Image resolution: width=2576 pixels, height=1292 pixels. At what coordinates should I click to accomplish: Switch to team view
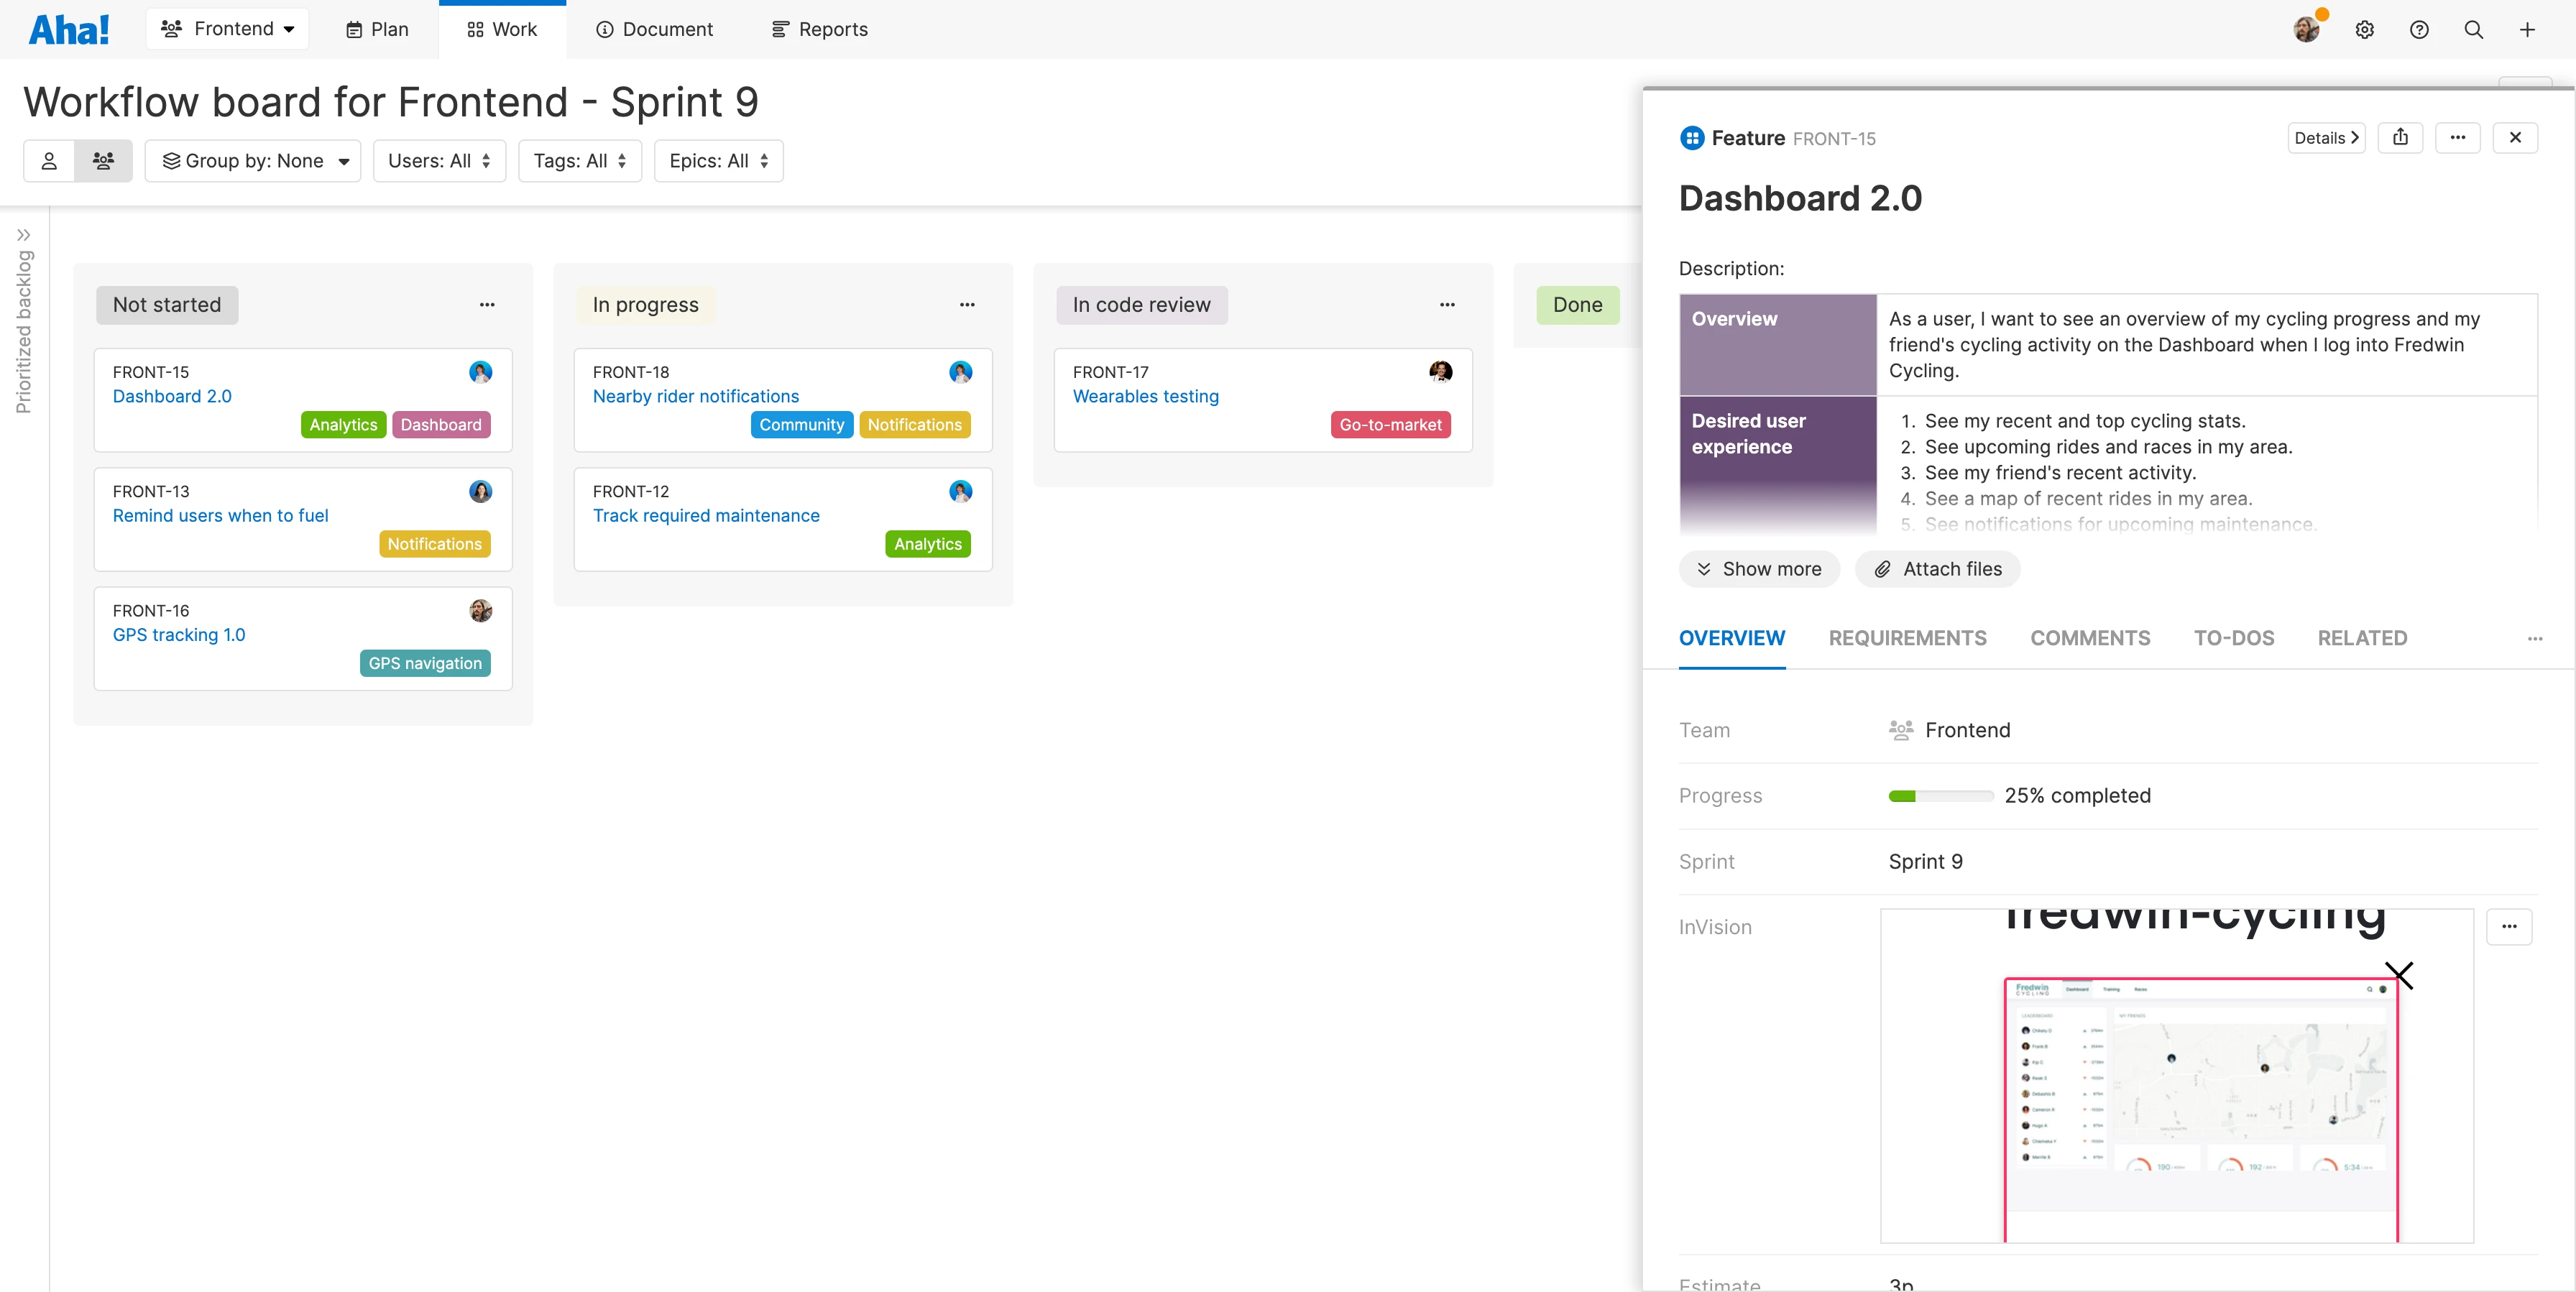point(104,160)
